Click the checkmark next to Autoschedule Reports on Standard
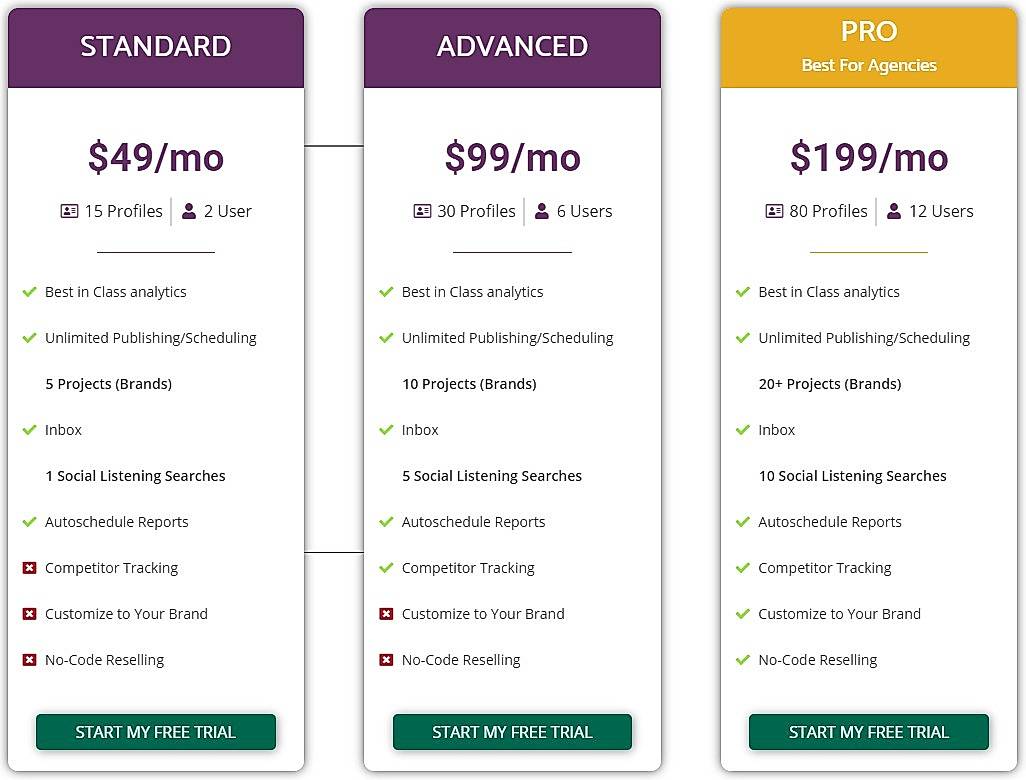 coord(29,522)
